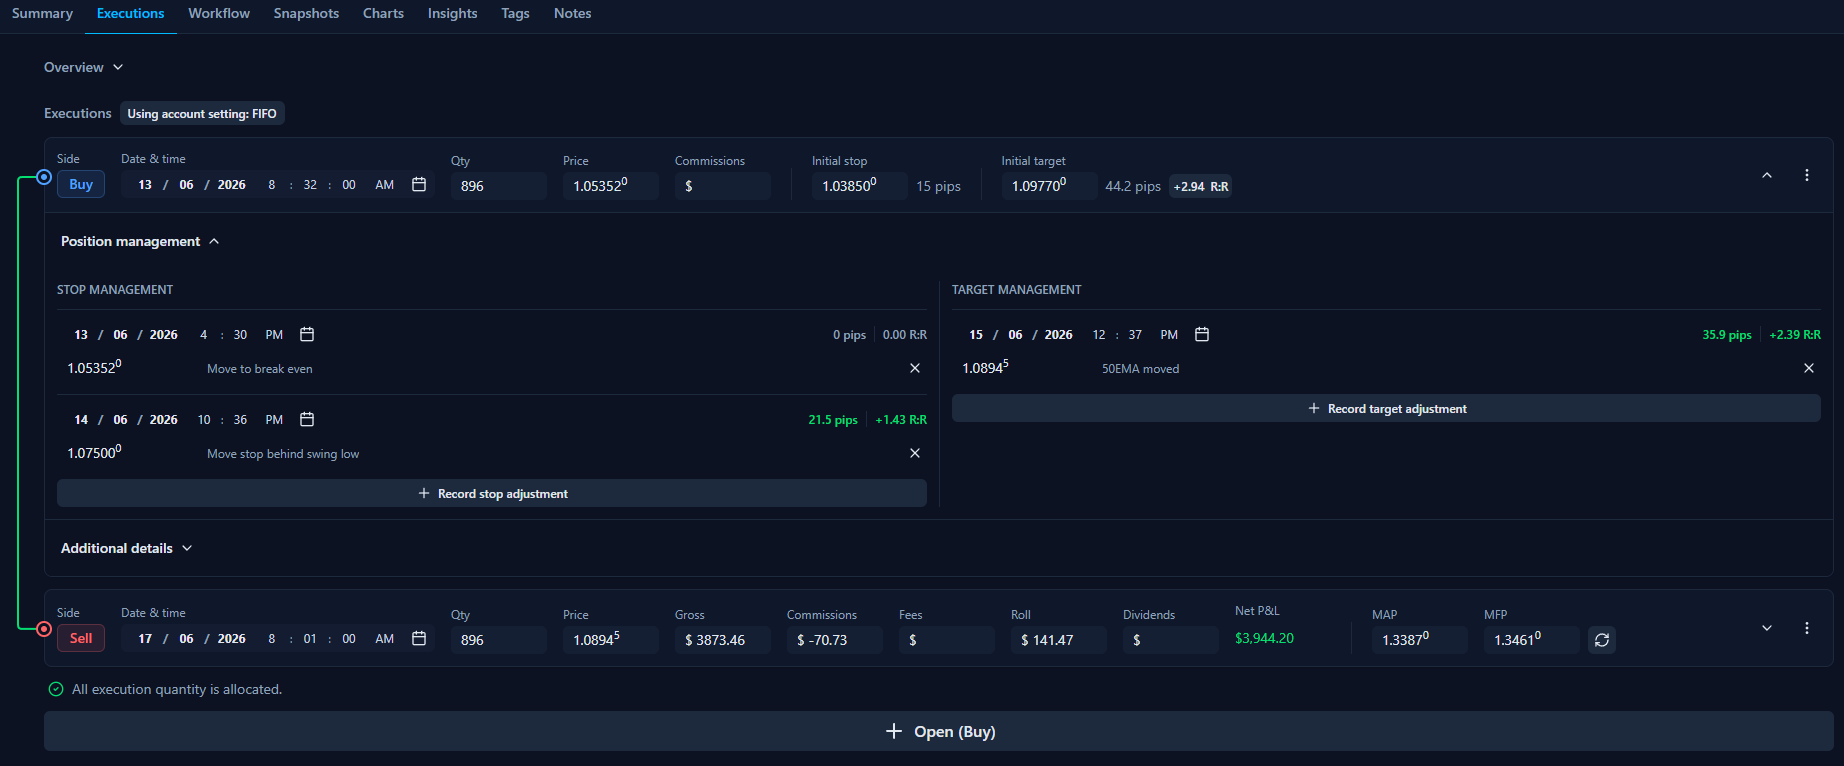Edit the MFP 1.3461 field

click(x=1532, y=640)
